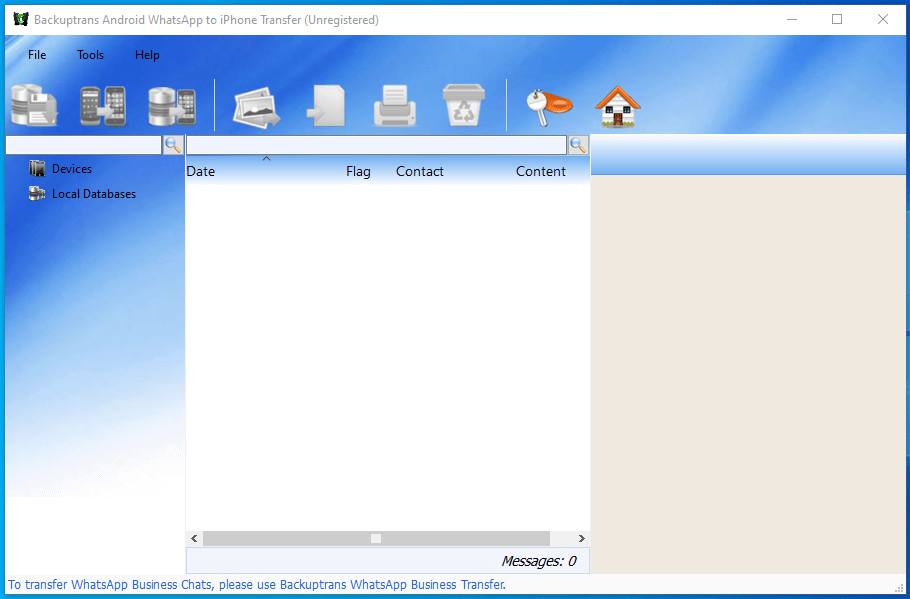Click the horizontal scrollbar left arrow
Image resolution: width=910 pixels, height=599 pixels.
194,539
